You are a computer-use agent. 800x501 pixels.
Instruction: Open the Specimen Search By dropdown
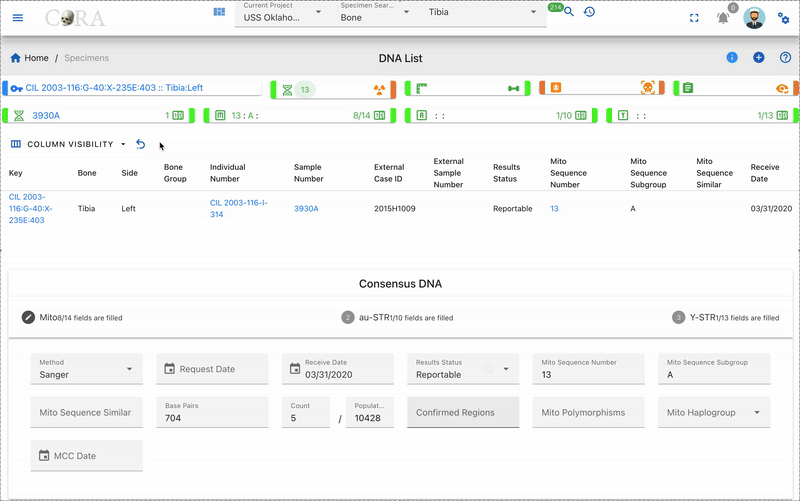pyautogui.click(x=376, y=13)
